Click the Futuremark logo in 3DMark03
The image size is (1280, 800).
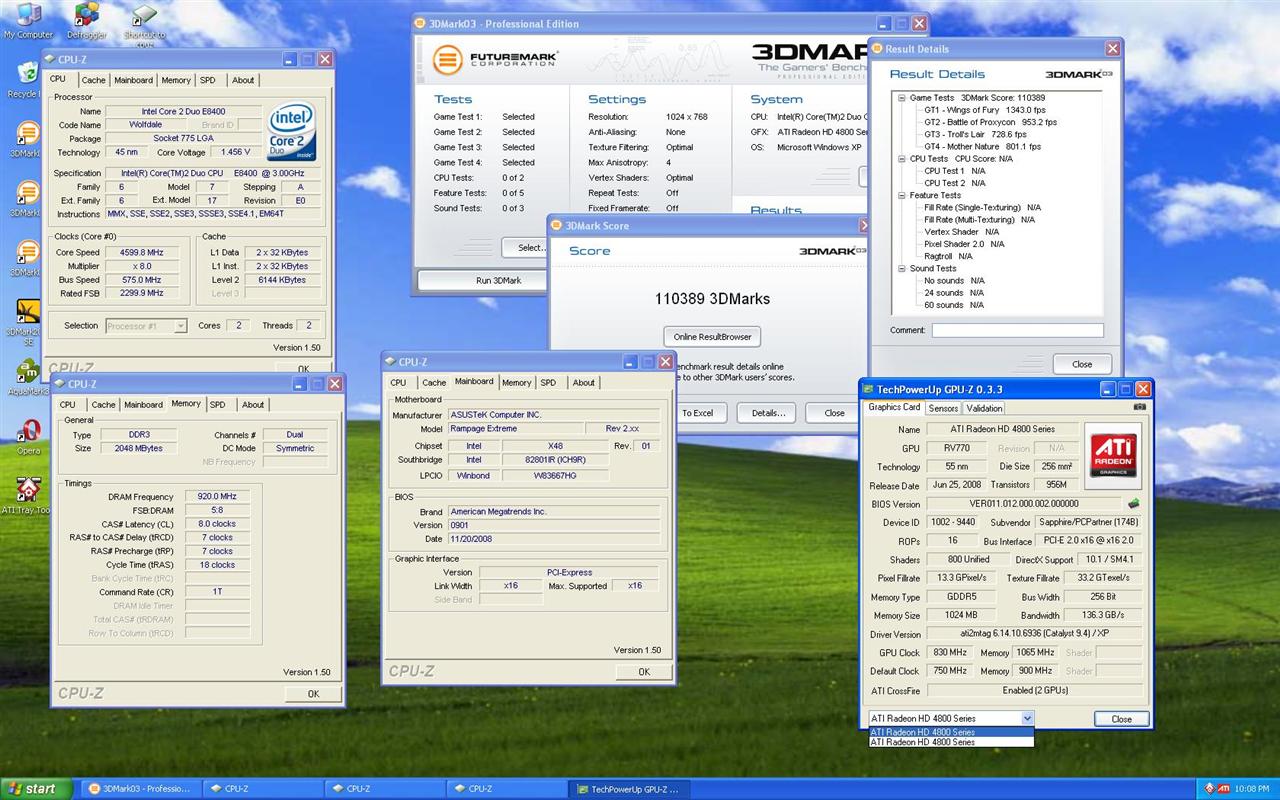pyautogui.click(x=495, y=59)
